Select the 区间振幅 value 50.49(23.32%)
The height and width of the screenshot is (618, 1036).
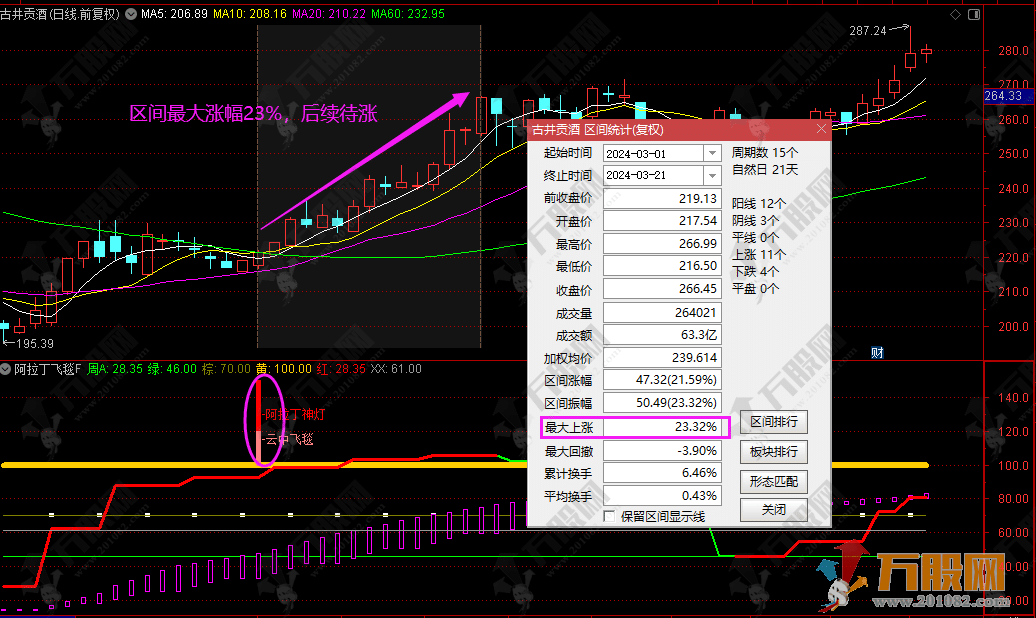(x=662, y=403)
